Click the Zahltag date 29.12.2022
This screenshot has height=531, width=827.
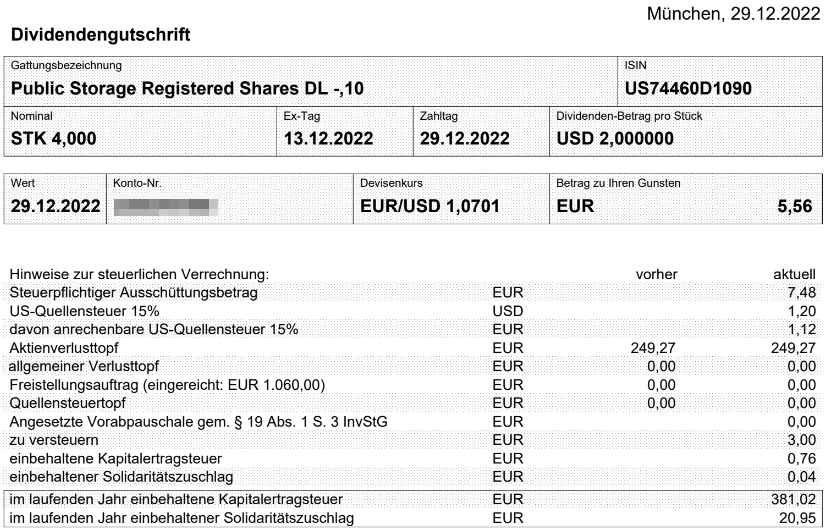(465, 139)
